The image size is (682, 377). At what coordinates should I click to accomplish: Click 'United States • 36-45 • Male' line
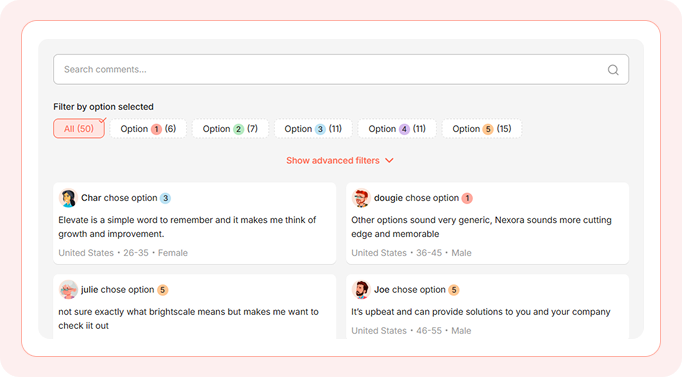(411, 253)
